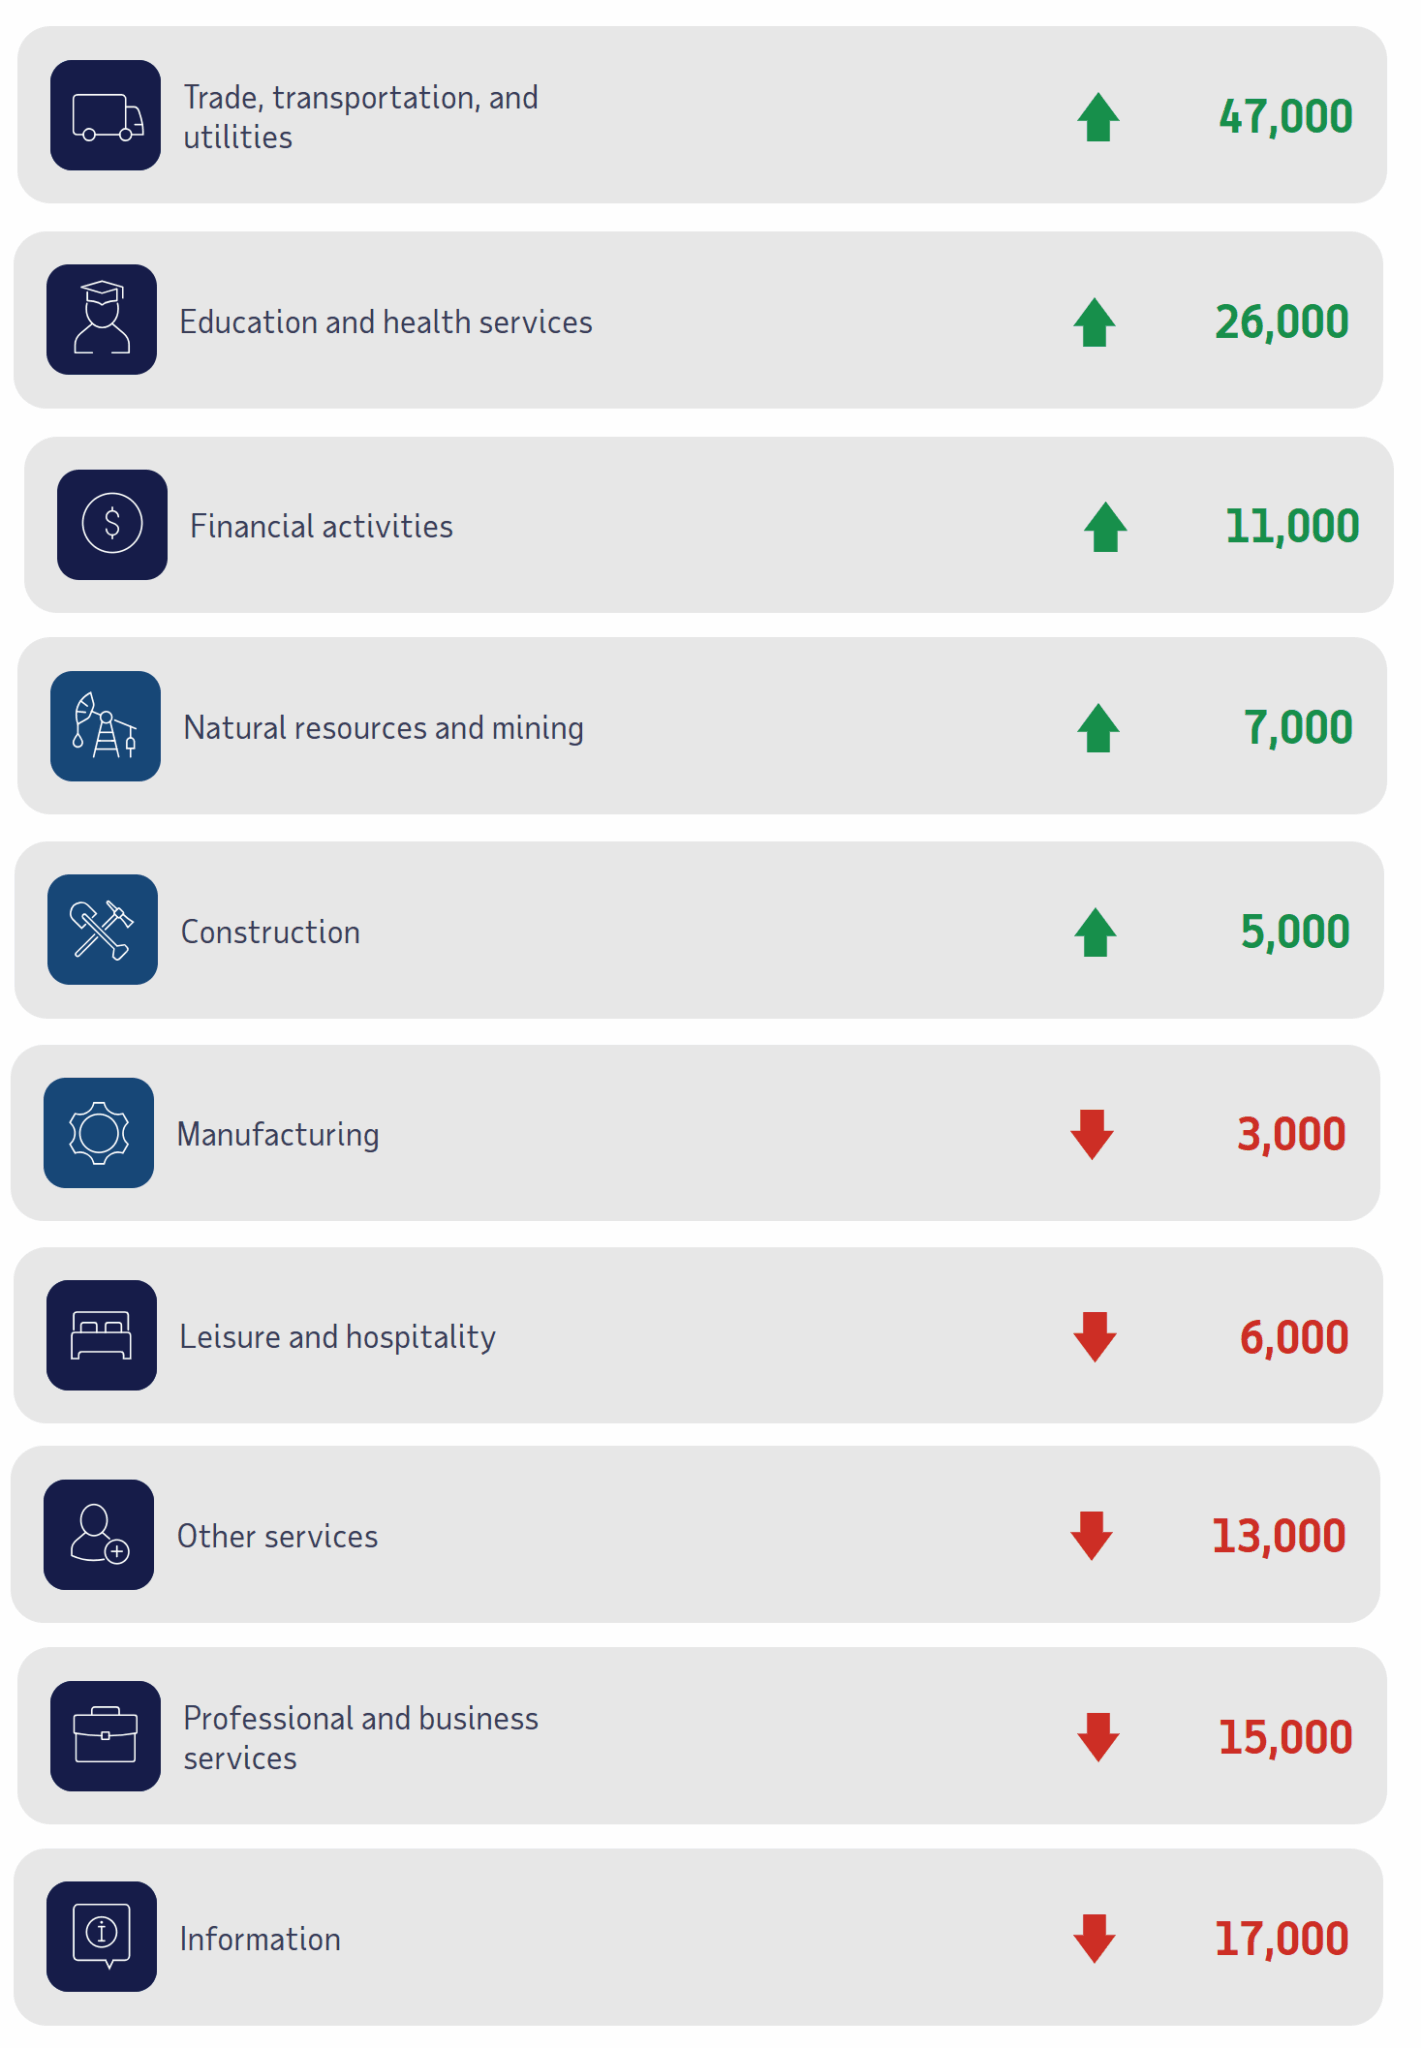Screen dimensions: 1421x2048
Task: Click the Professional and business services label
Action: point(361,1737)
